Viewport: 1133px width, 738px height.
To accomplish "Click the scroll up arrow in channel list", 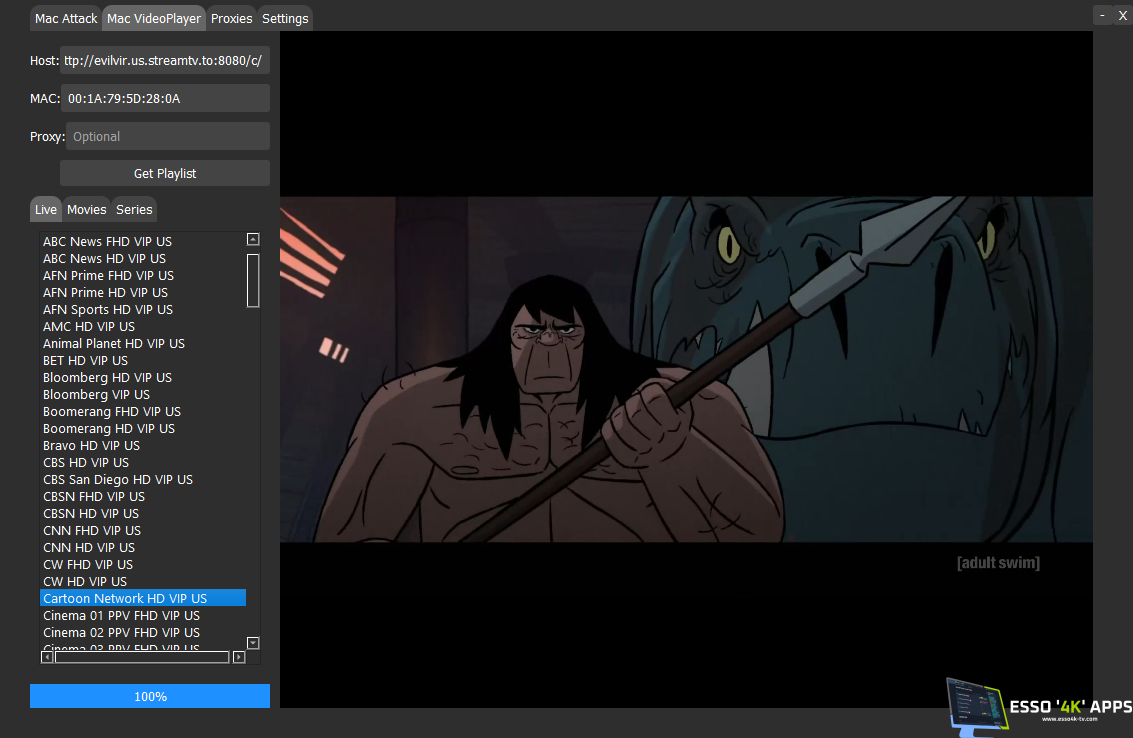I will point(253,240).
